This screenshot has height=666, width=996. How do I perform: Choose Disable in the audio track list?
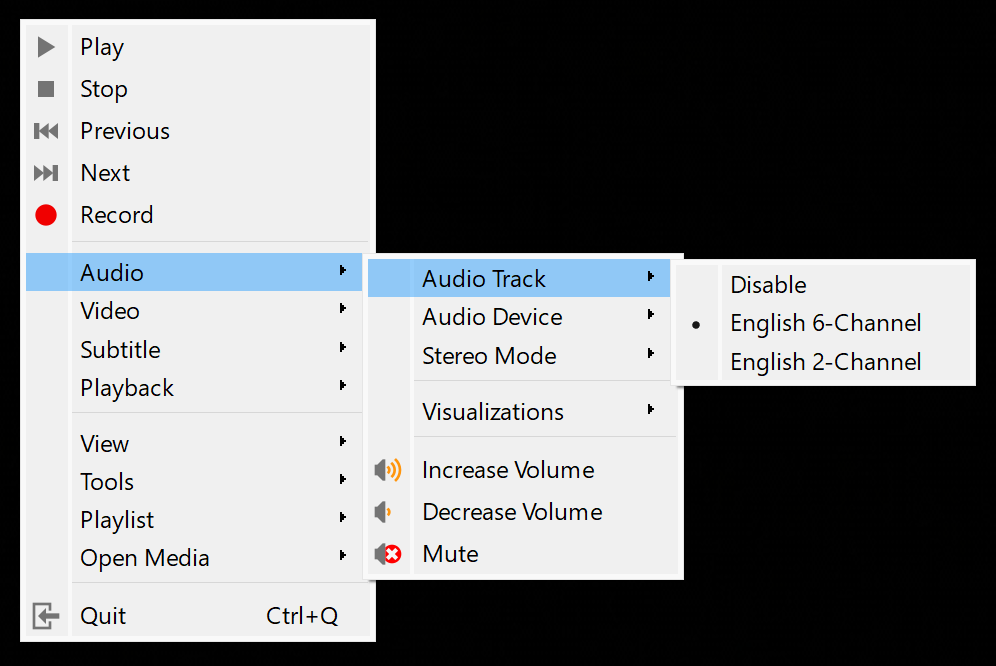[768, 285]
